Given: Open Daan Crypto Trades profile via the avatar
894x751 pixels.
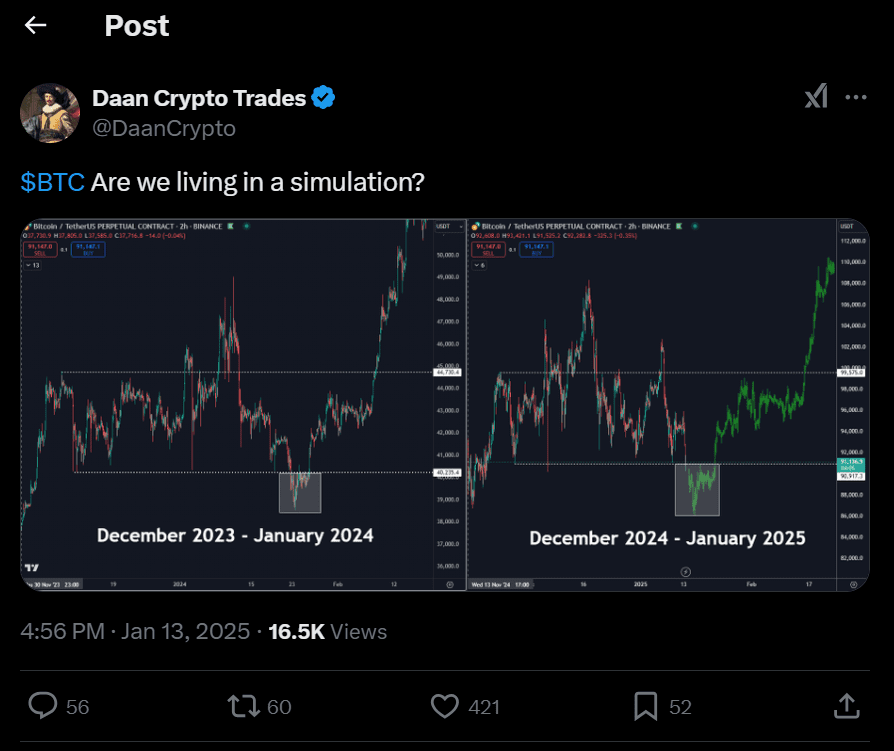Looking at the screenshot, I should pyautogui.click(x=50, y=113).
